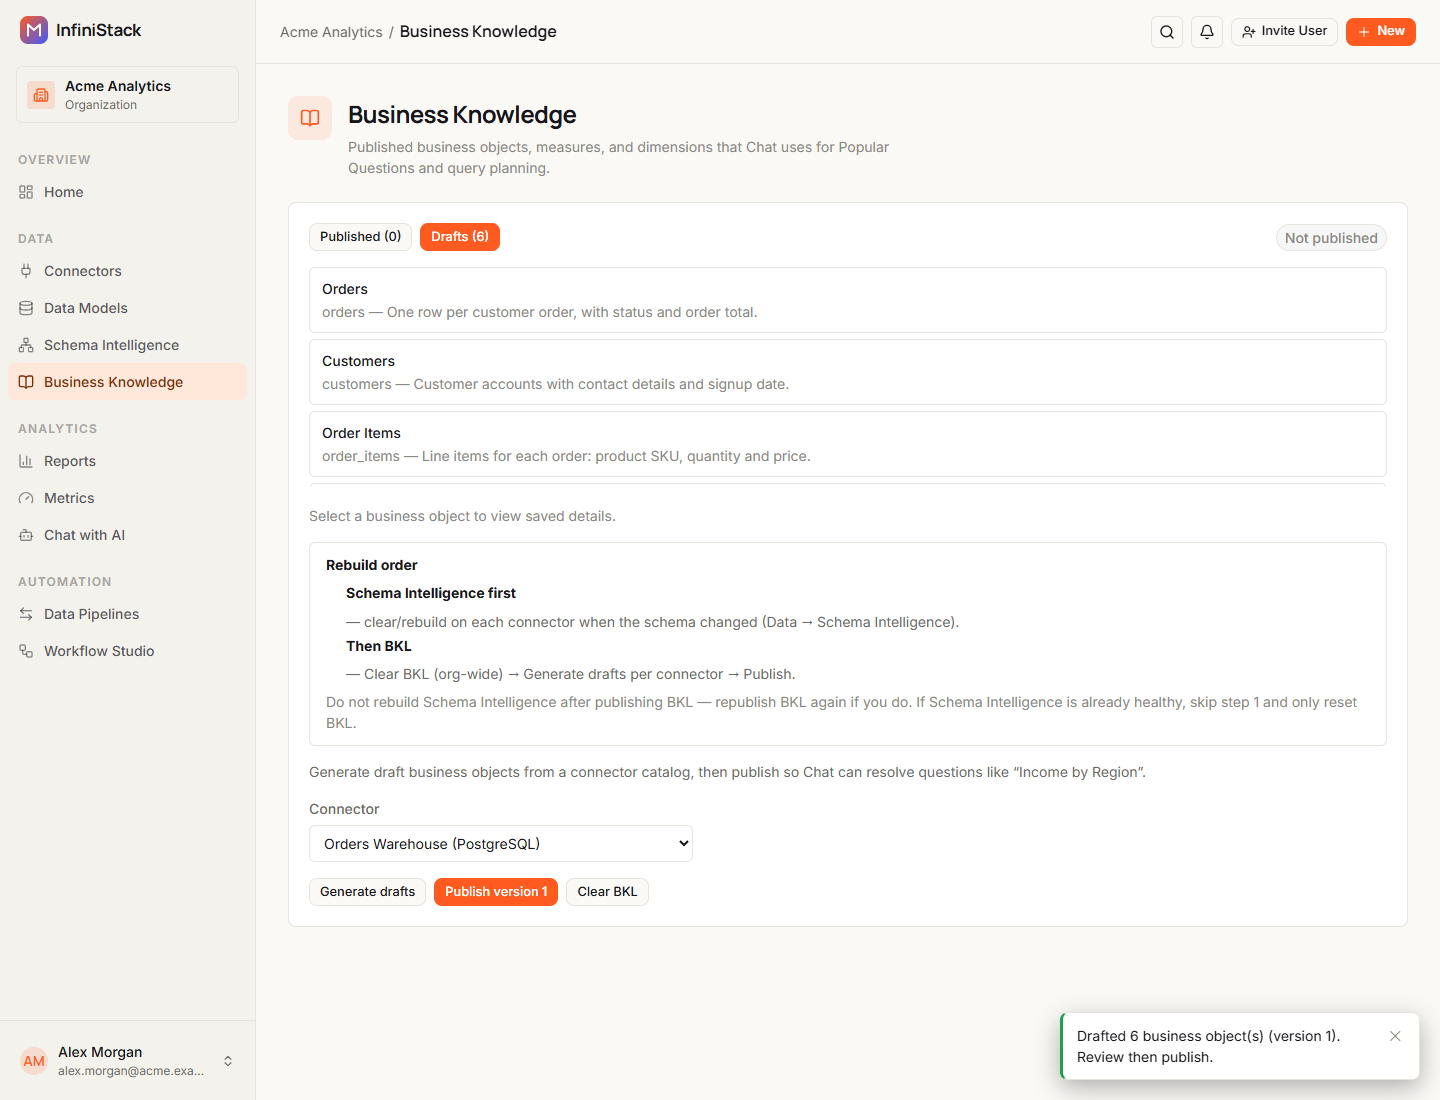Click the AM user avatar

click(34, 1061)
